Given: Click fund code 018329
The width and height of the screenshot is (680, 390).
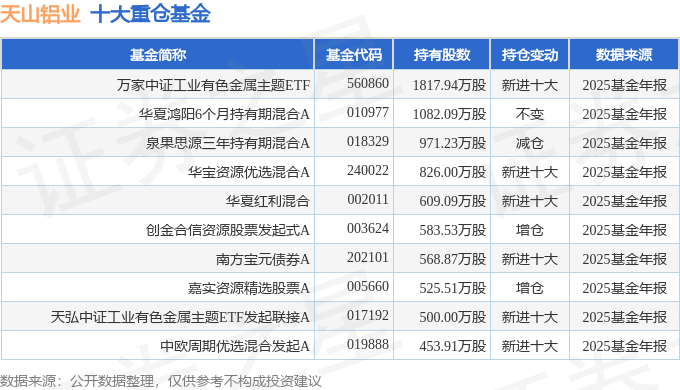Looking at the screenshot, I should click(x=368, y=141).
